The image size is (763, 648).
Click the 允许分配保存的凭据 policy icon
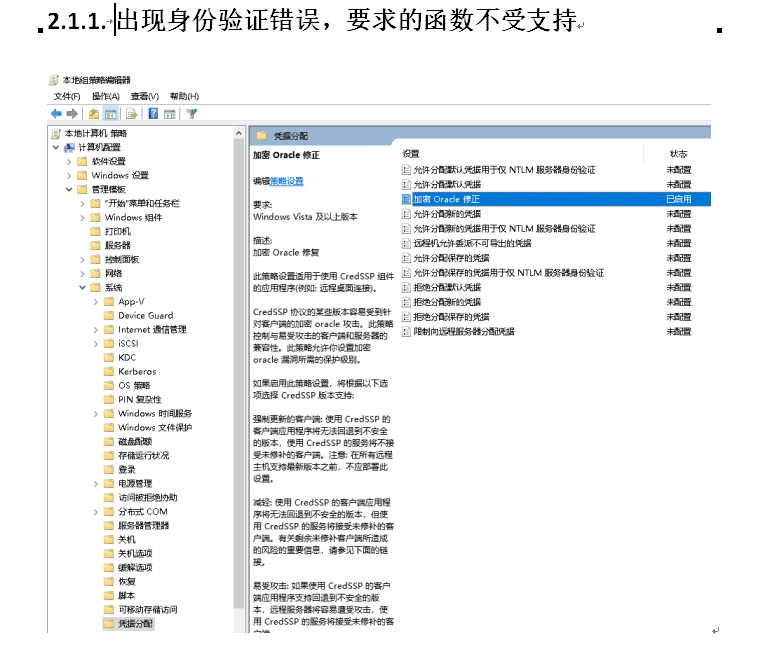(x=406, y=258)
